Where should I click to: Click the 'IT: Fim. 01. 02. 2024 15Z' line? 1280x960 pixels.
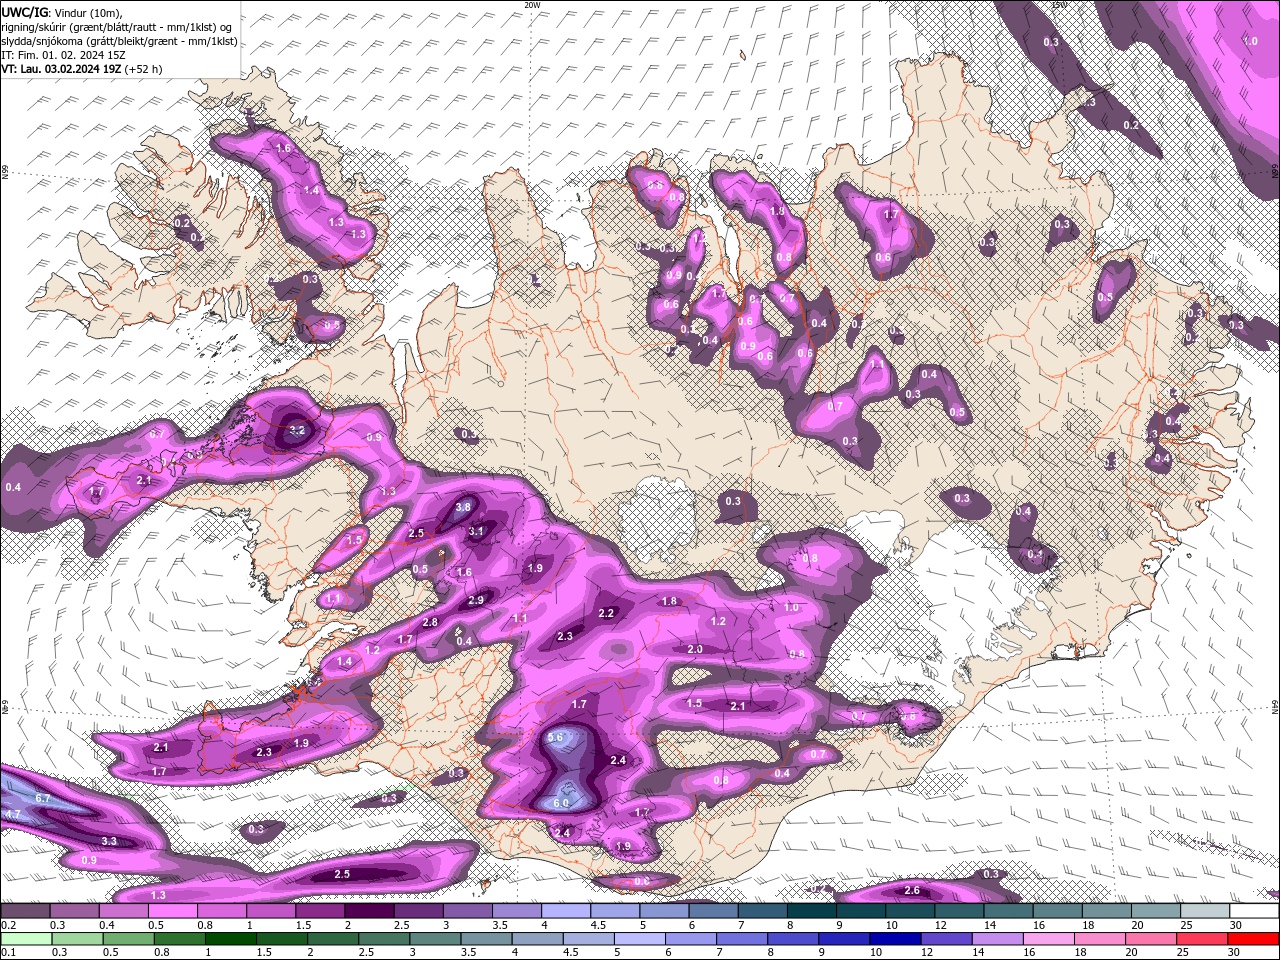(63, 55)
